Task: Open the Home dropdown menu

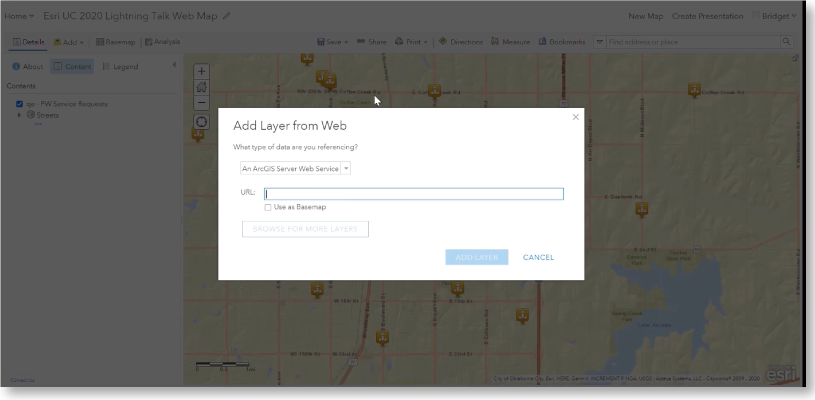Action: pos(19,16)
